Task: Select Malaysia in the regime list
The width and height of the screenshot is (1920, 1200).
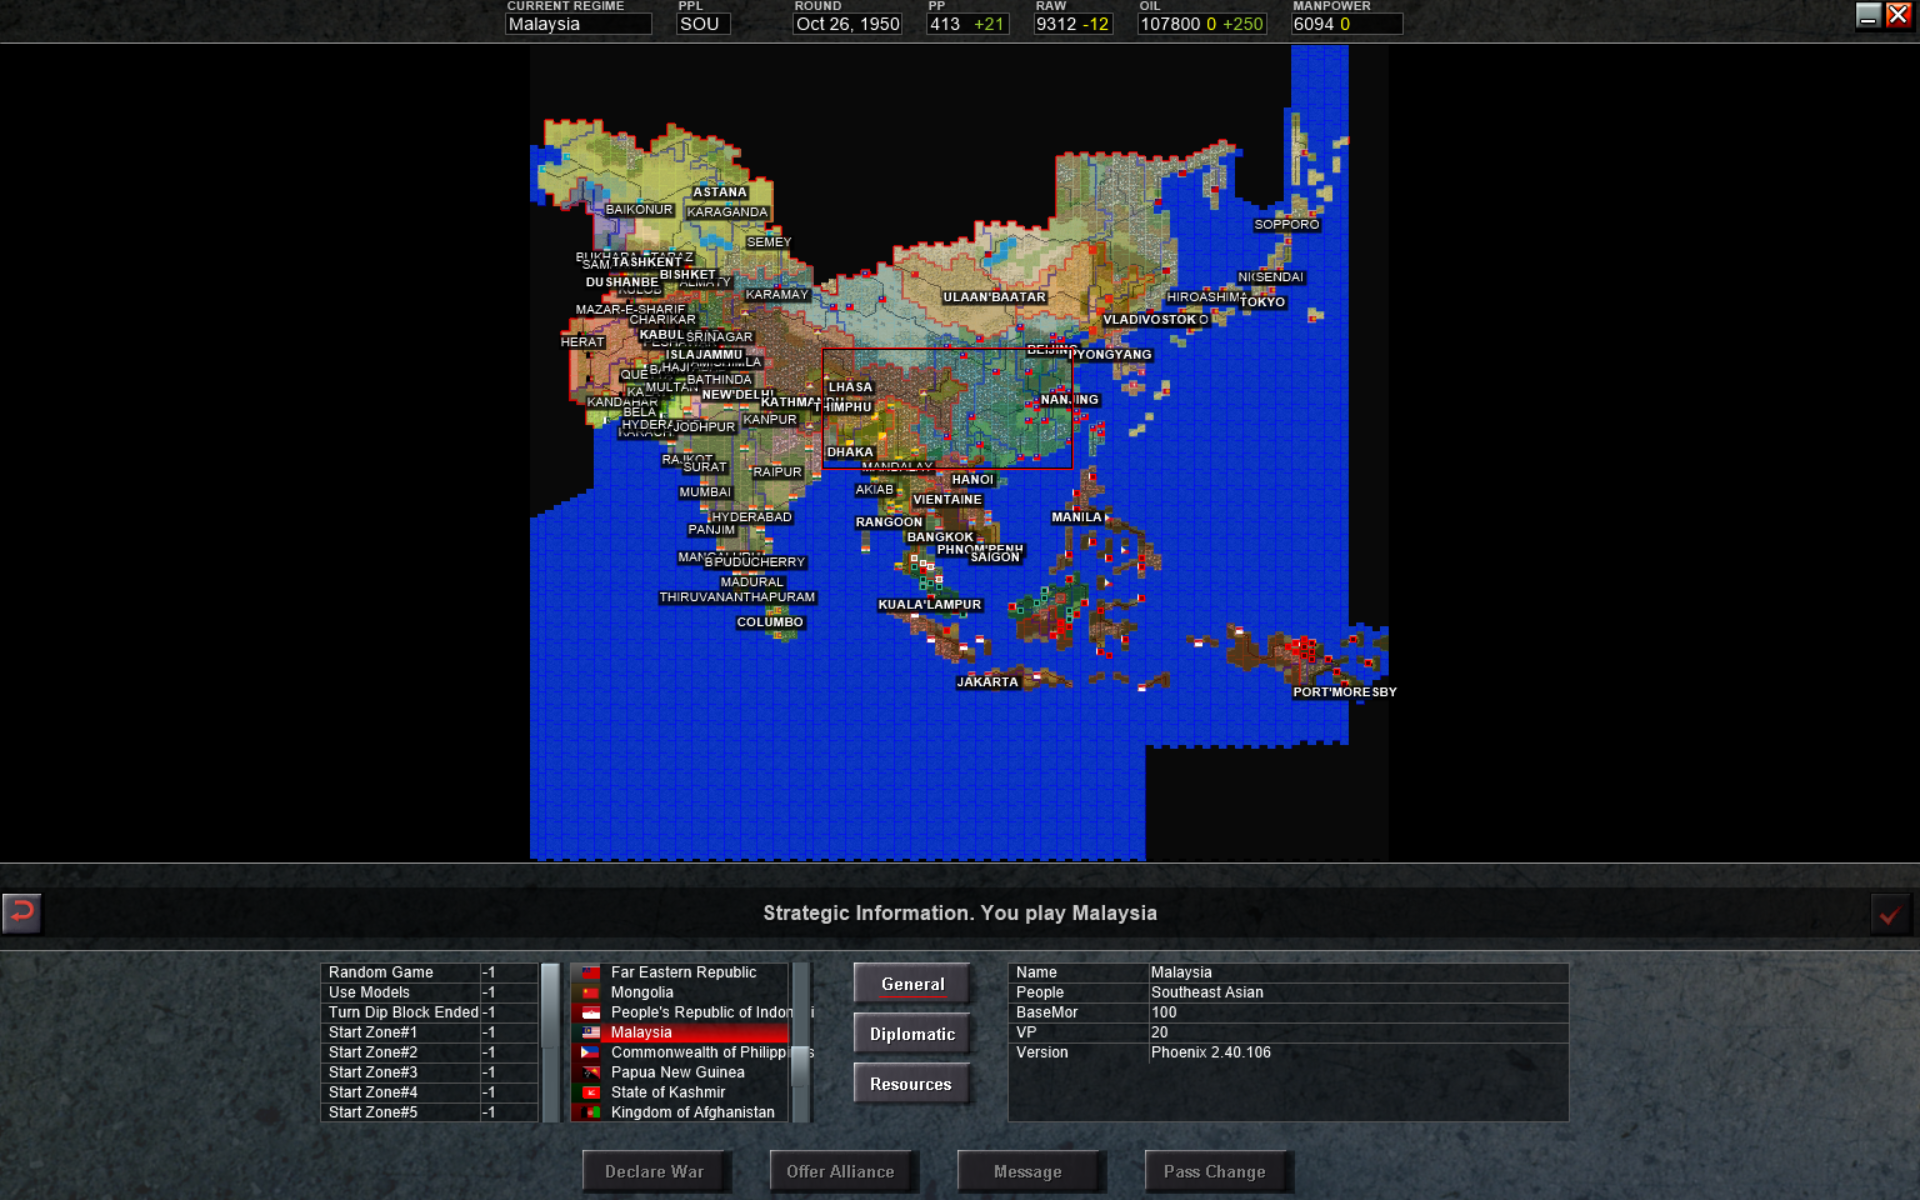Action: coord(681,1032)
